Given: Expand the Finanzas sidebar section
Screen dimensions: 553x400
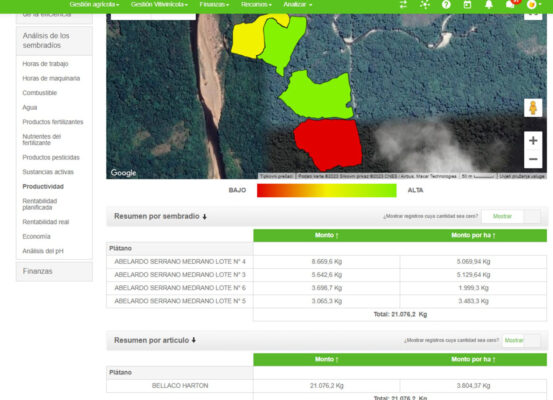Looking at the screenshot, I should click(x=54, y=271).
